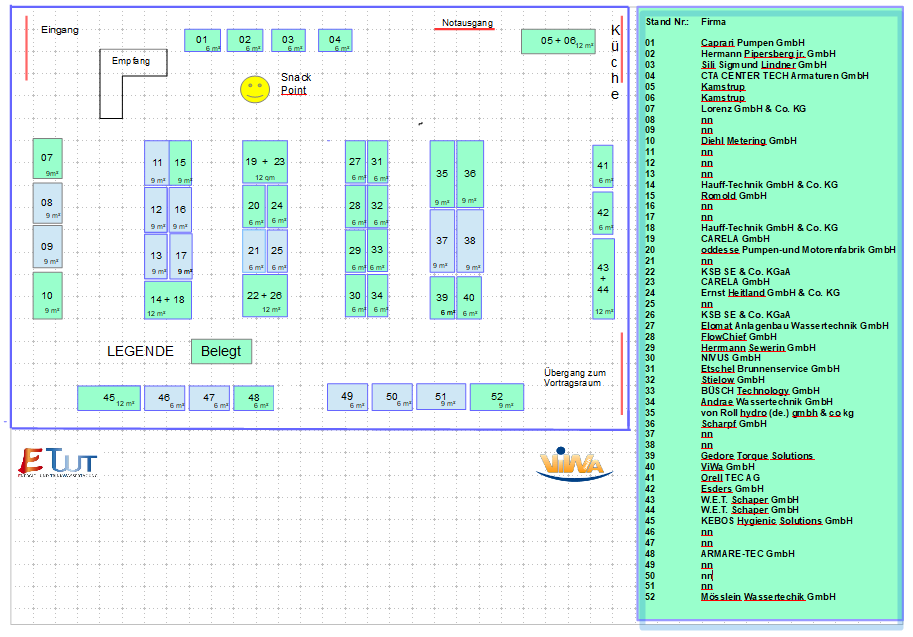Click Caprari Pumpen GmbH in the list
The width and height of the screenshot is (913, 637).
click(753, 43)
